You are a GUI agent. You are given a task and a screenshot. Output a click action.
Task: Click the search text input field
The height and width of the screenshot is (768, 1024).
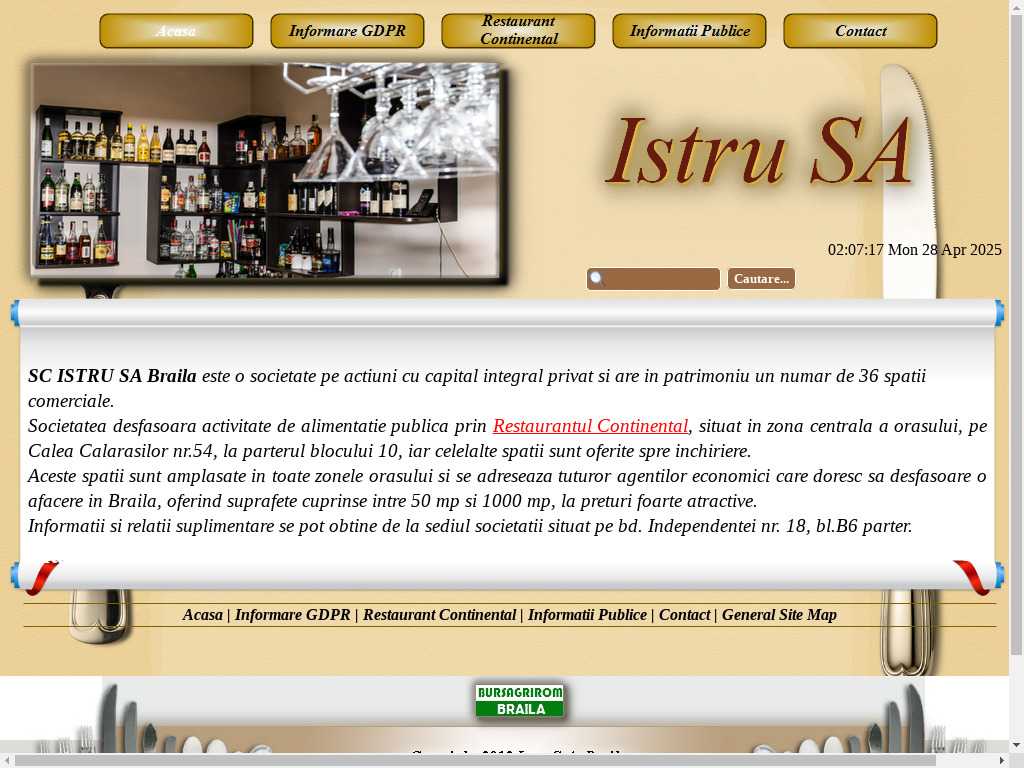(653, 279)
